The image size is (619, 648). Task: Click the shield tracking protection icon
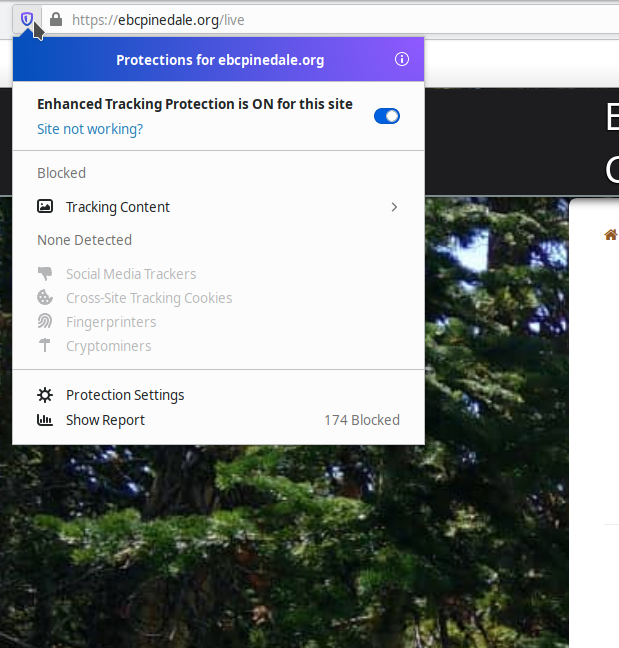point(27,19)
